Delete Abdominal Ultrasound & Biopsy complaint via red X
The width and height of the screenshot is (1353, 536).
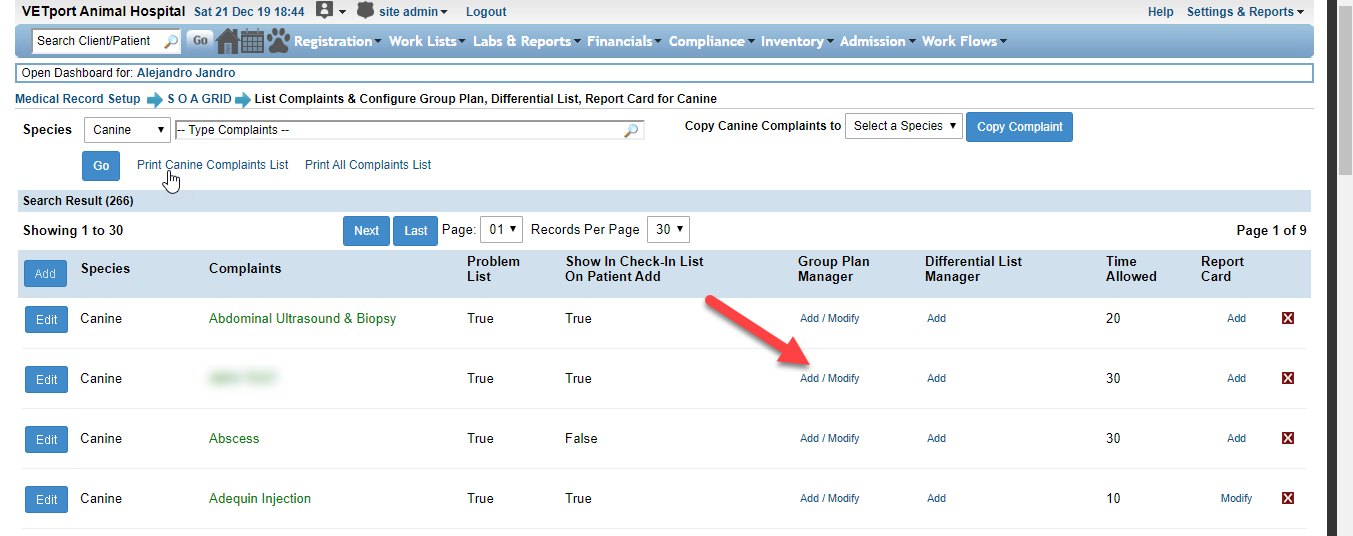coord(1288,318)
